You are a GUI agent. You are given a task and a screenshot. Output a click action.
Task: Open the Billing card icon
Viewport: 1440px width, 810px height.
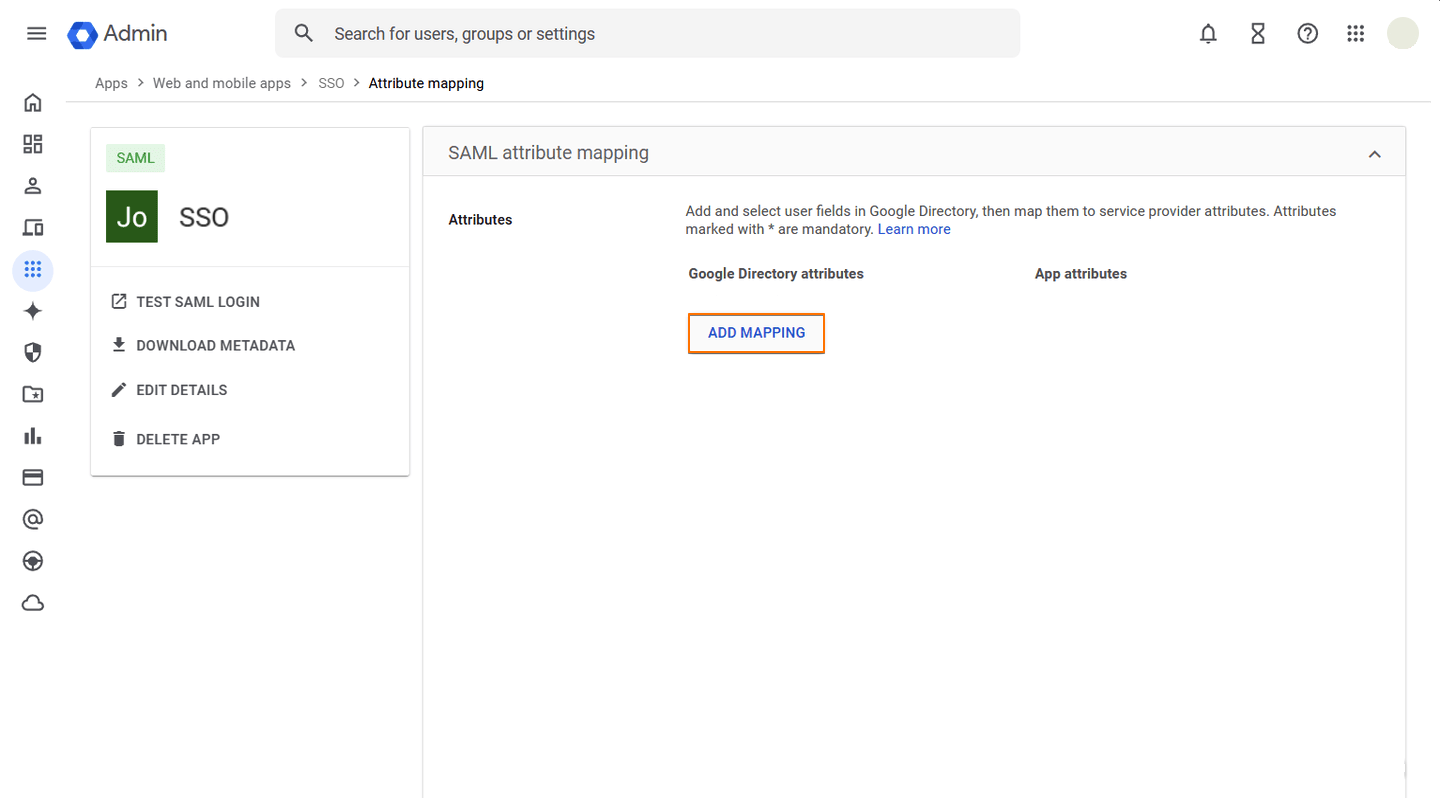(x=32, y=477)
